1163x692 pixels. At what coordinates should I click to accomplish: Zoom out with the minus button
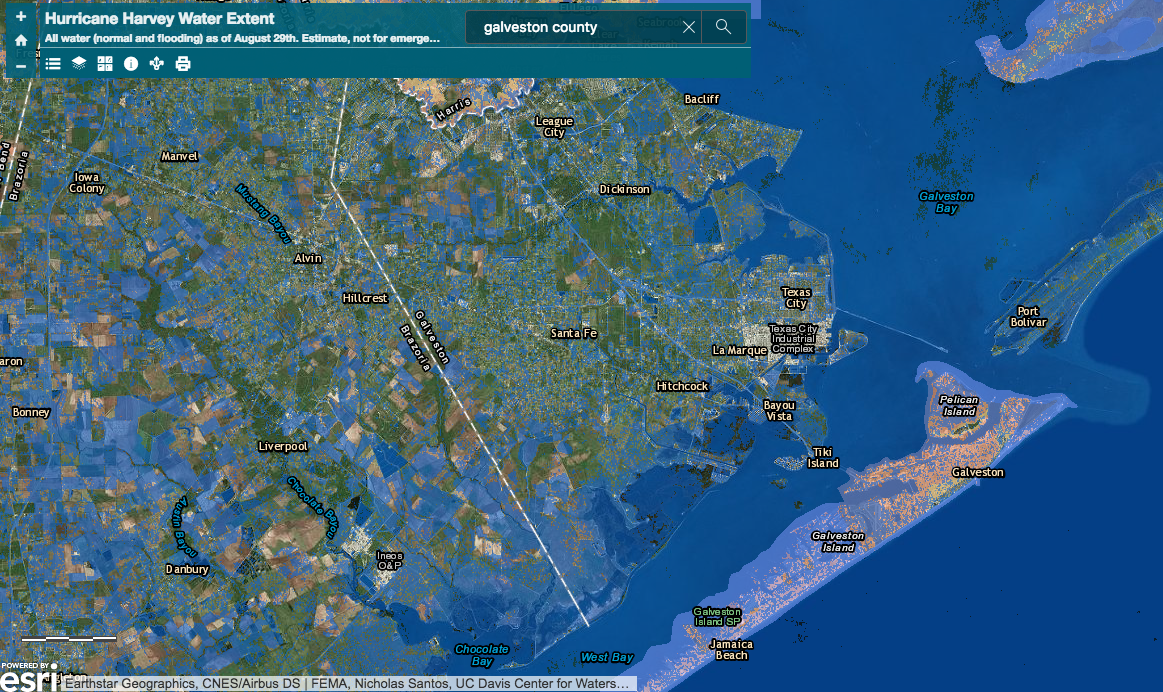[21, 66]
